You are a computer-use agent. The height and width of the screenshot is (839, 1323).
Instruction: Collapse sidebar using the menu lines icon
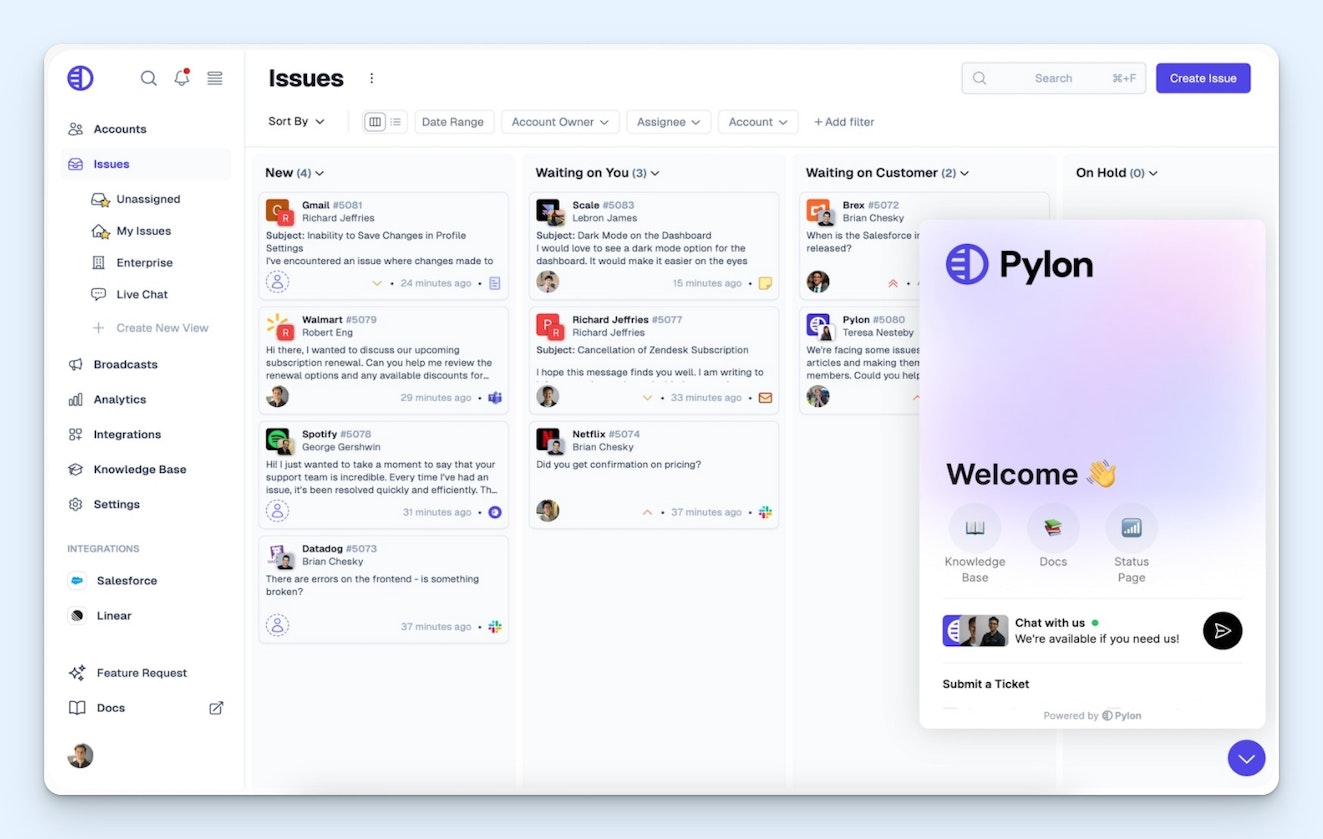tap(214, 78)
